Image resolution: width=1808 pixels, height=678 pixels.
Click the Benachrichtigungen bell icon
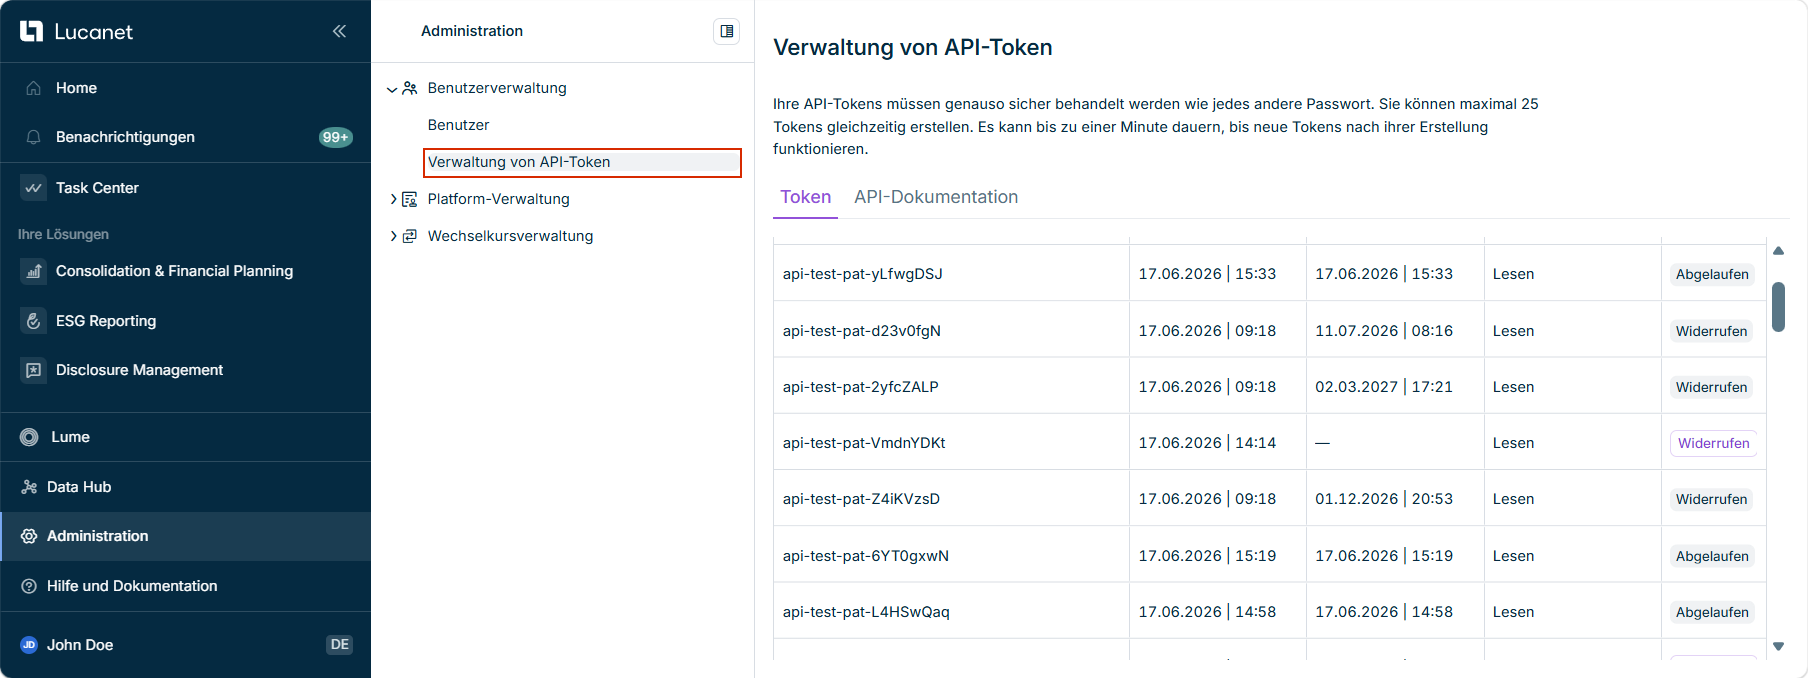33,137
